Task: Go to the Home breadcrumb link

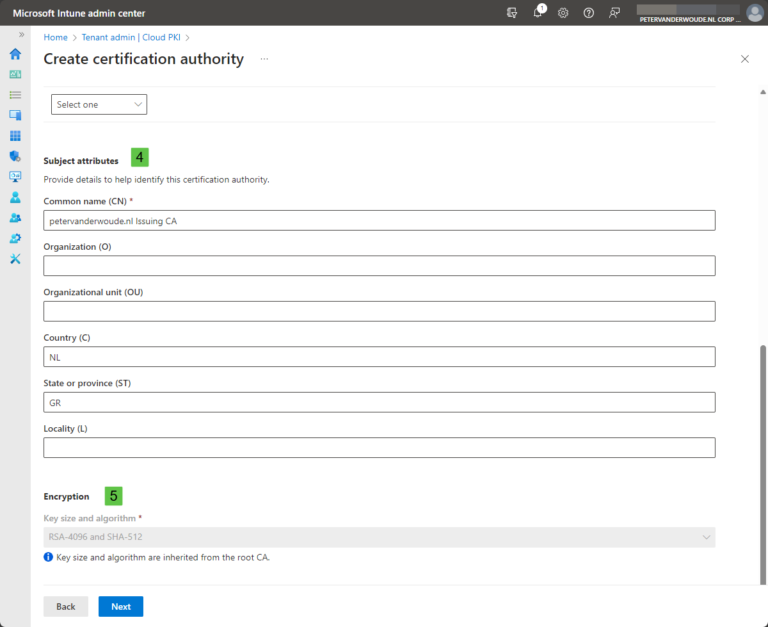Action: [55, 37]
